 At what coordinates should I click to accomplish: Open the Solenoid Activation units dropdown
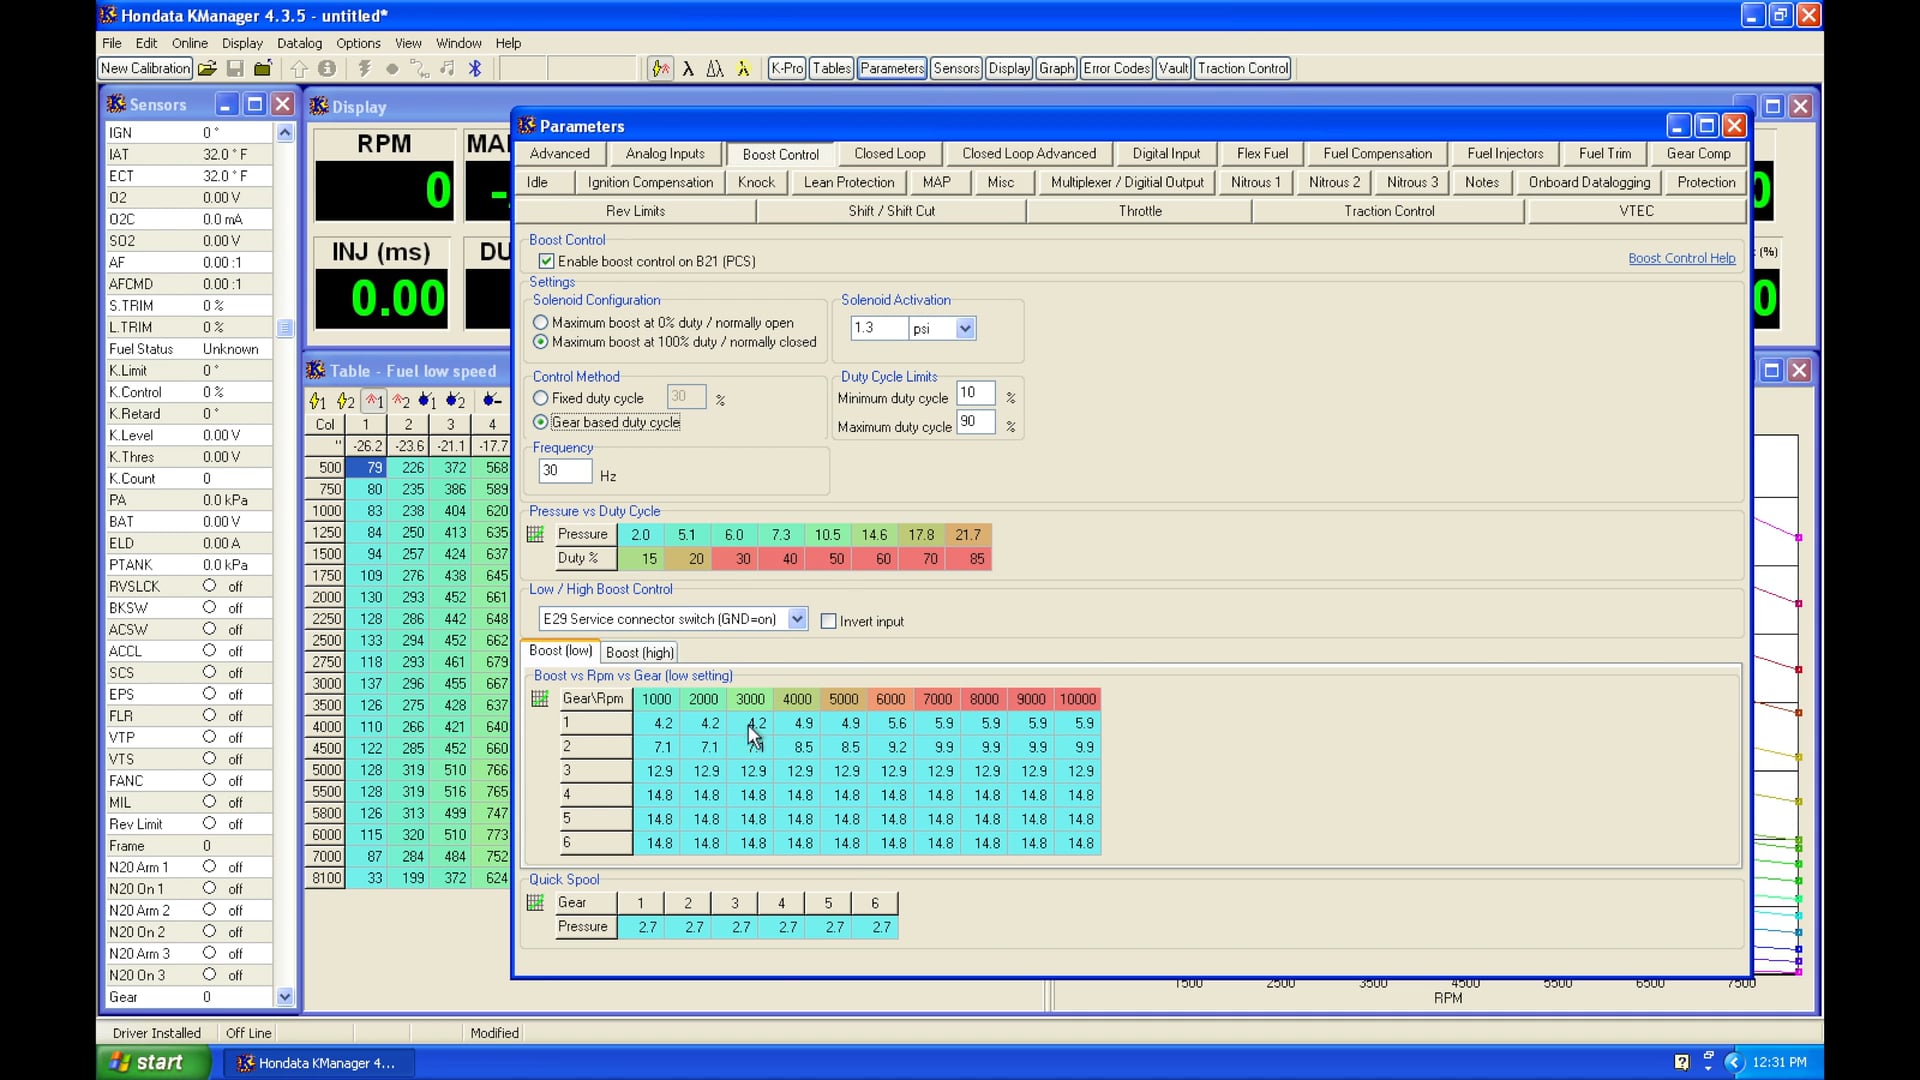point(964,328)
